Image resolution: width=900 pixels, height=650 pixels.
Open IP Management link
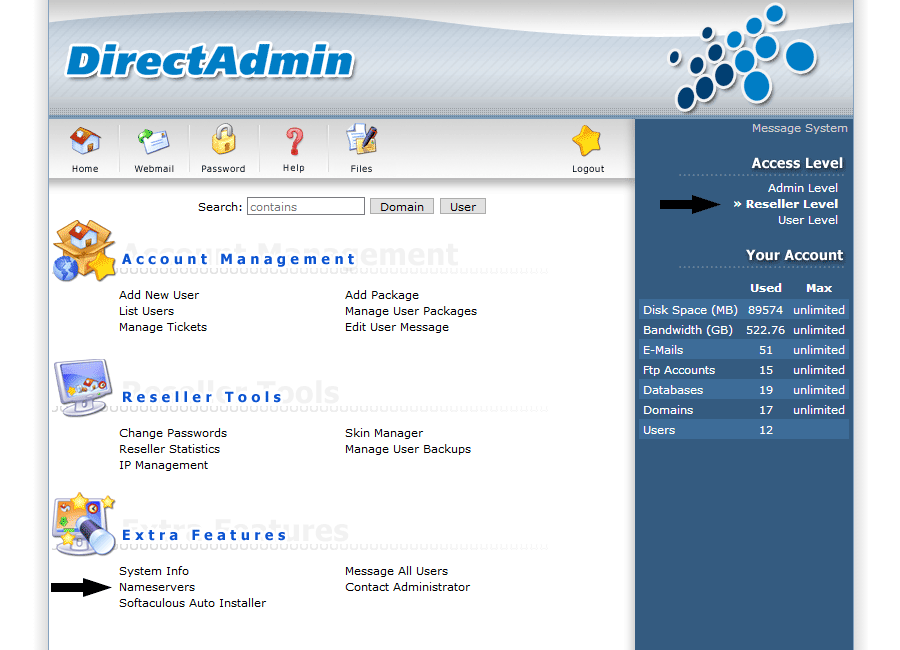tap(164, 465)
